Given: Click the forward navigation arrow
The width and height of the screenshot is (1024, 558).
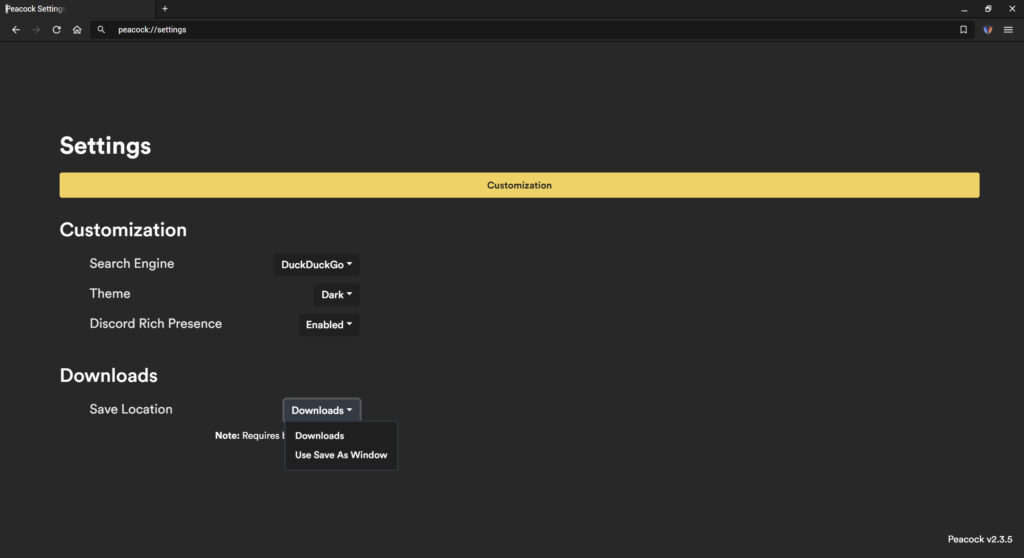Looking at the screenshot, I should (36, 29).
